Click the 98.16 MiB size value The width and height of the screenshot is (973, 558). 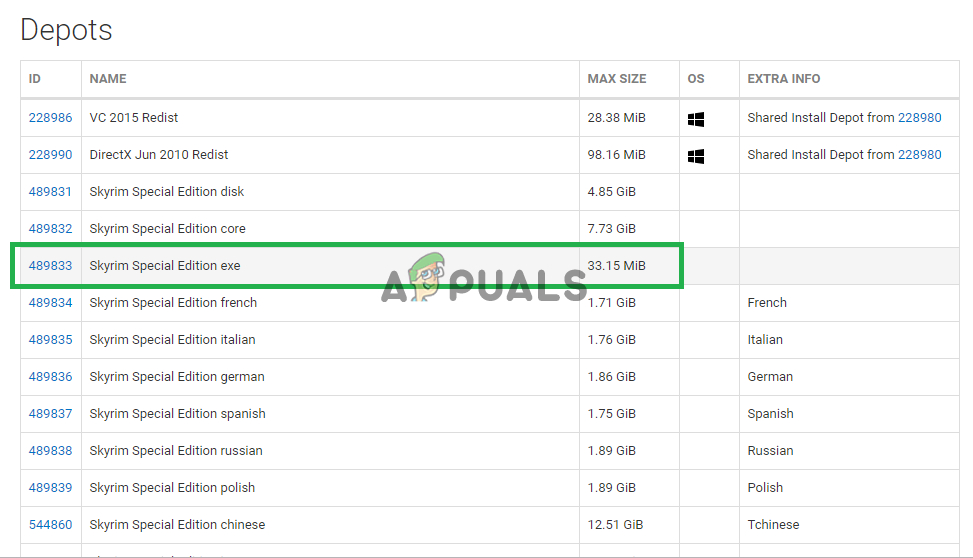click(617, 155)
